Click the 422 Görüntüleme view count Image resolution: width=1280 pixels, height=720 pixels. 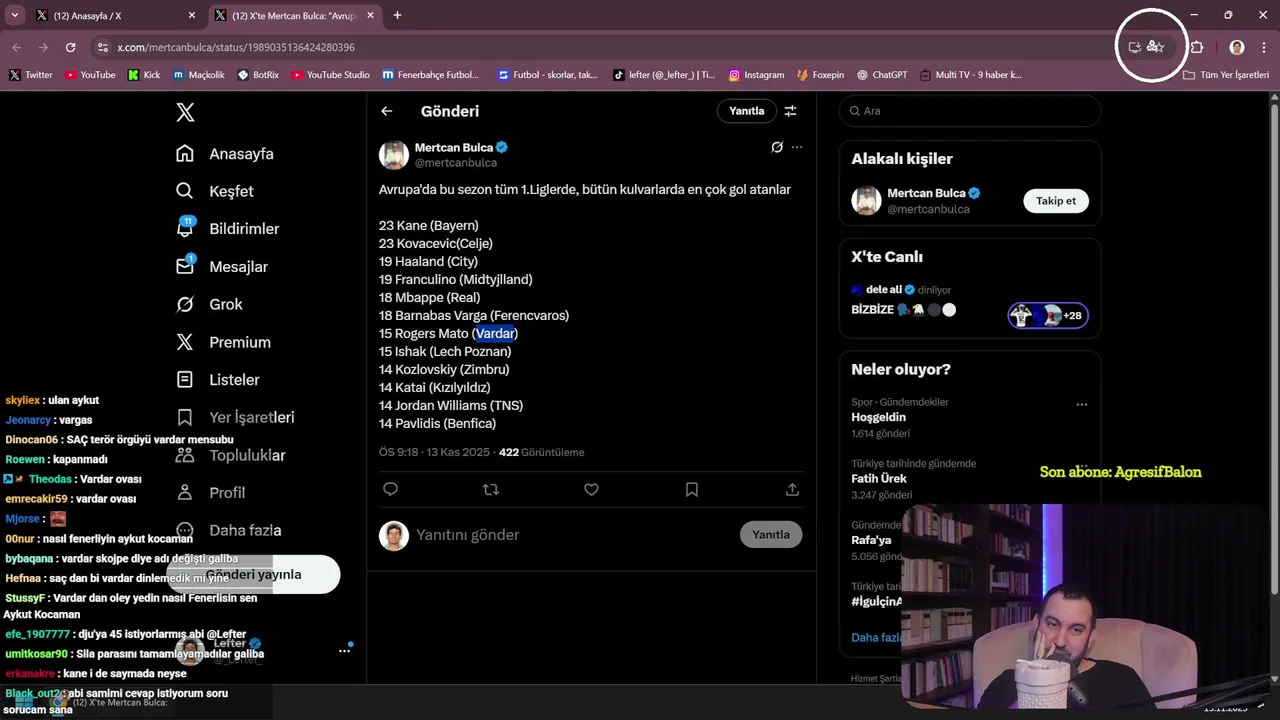point(541,452)
